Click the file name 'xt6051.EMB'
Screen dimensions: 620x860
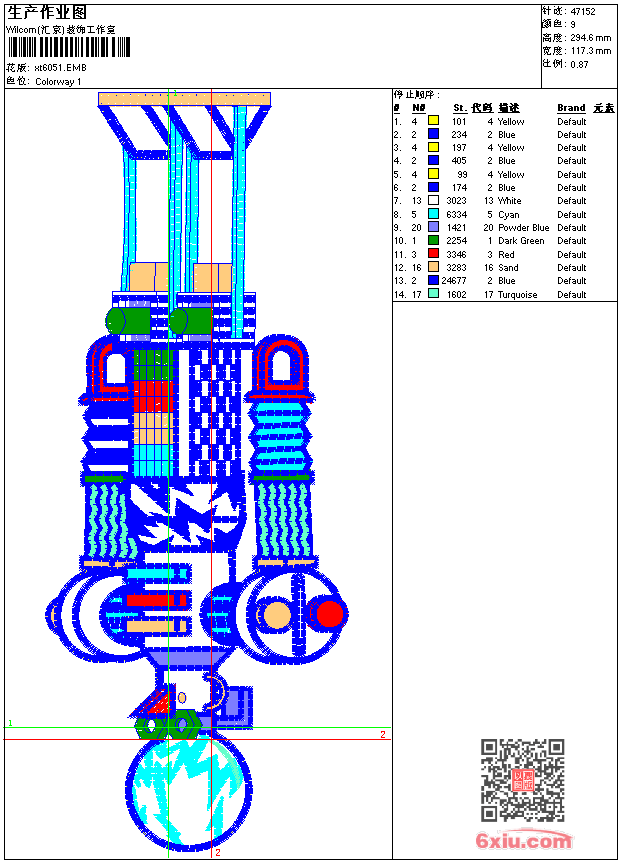[60, 68]
